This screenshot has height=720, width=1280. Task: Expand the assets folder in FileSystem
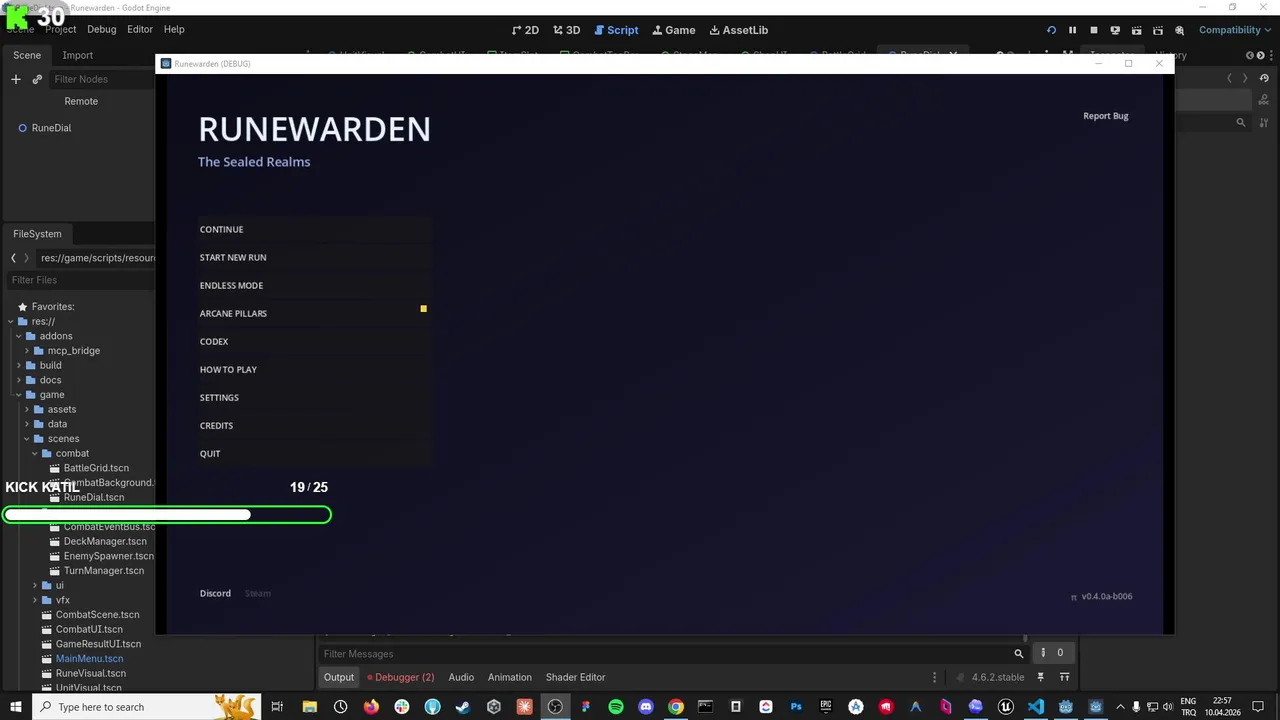pyautogui.click(x=27, y=409)
